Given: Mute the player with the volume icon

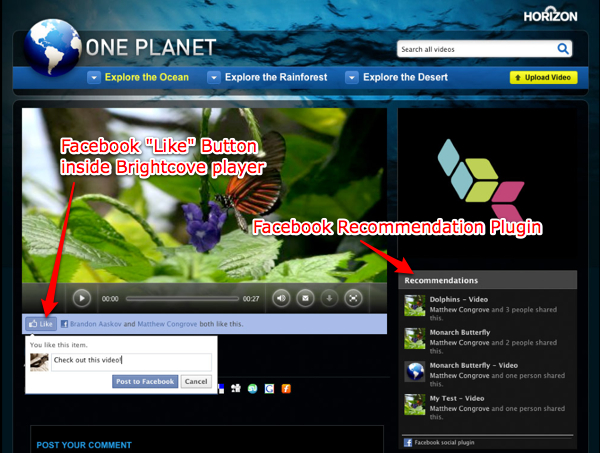Looking at the screenshot, I should (281, 298).
